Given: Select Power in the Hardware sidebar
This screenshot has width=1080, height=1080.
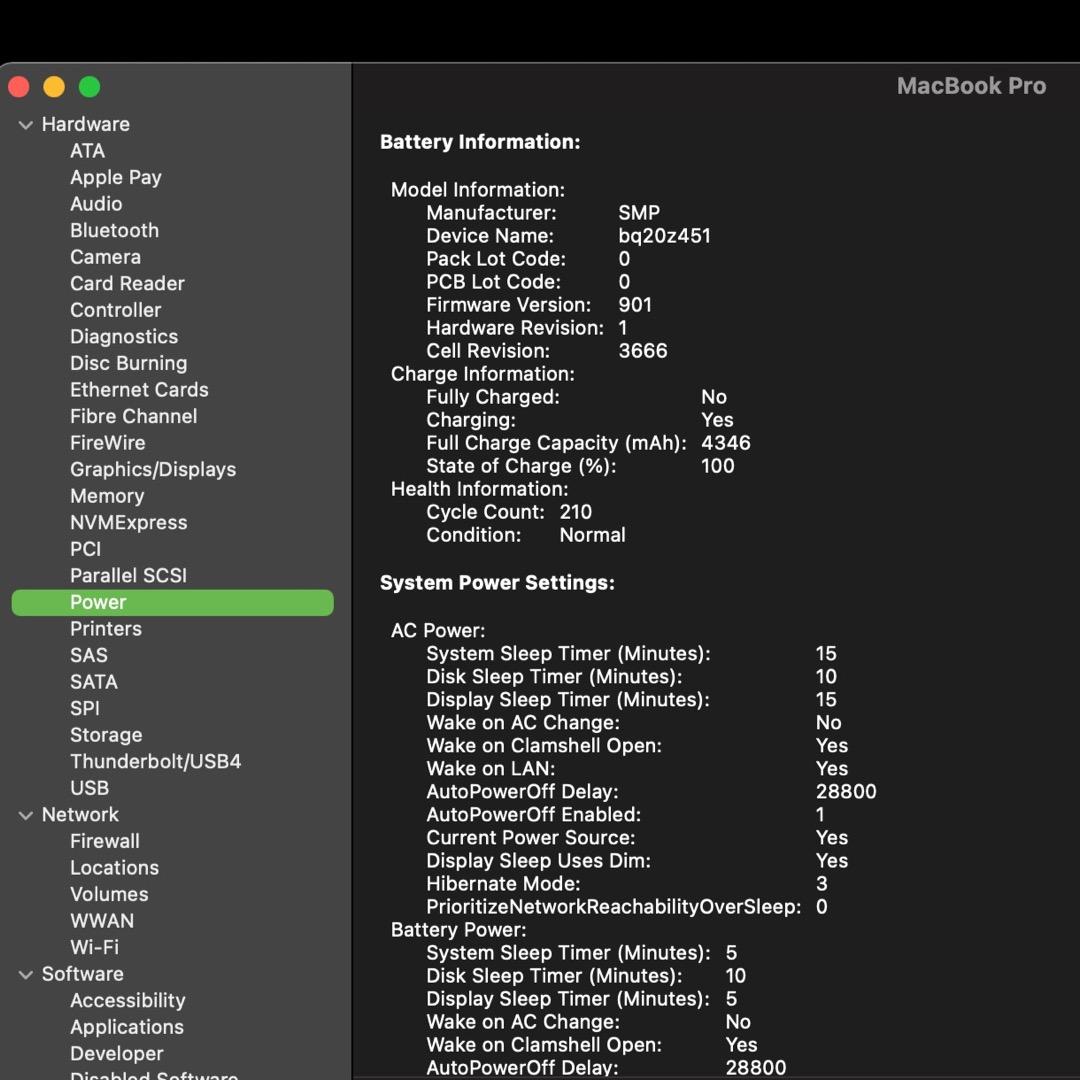Looking at the screenshot, I should tap(98, 602).
